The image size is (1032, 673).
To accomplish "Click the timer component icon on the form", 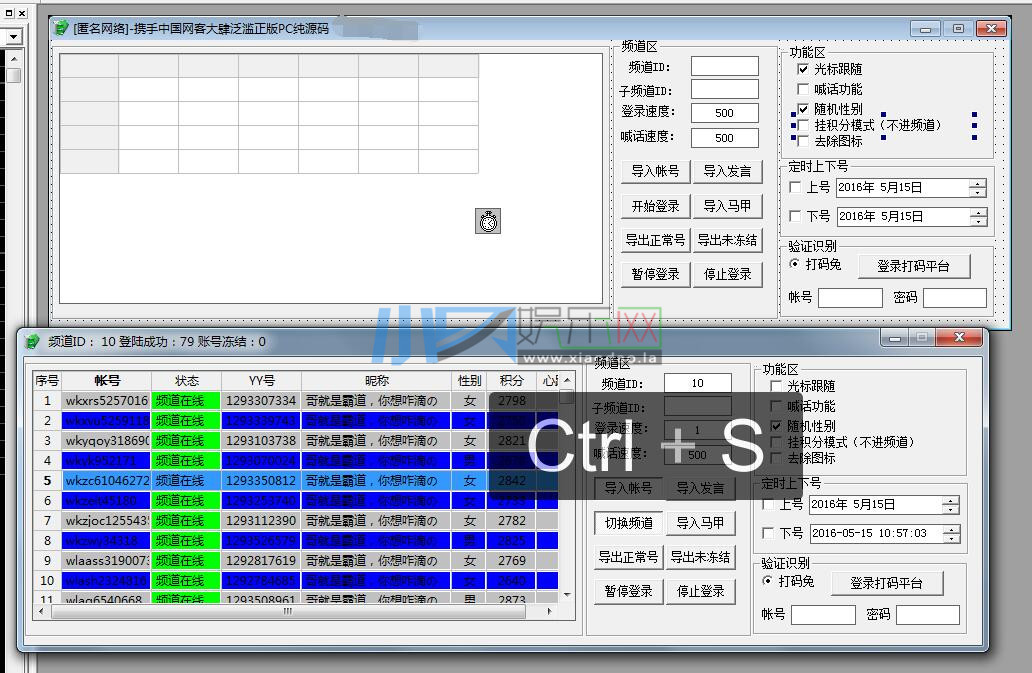I will (488, 221).
